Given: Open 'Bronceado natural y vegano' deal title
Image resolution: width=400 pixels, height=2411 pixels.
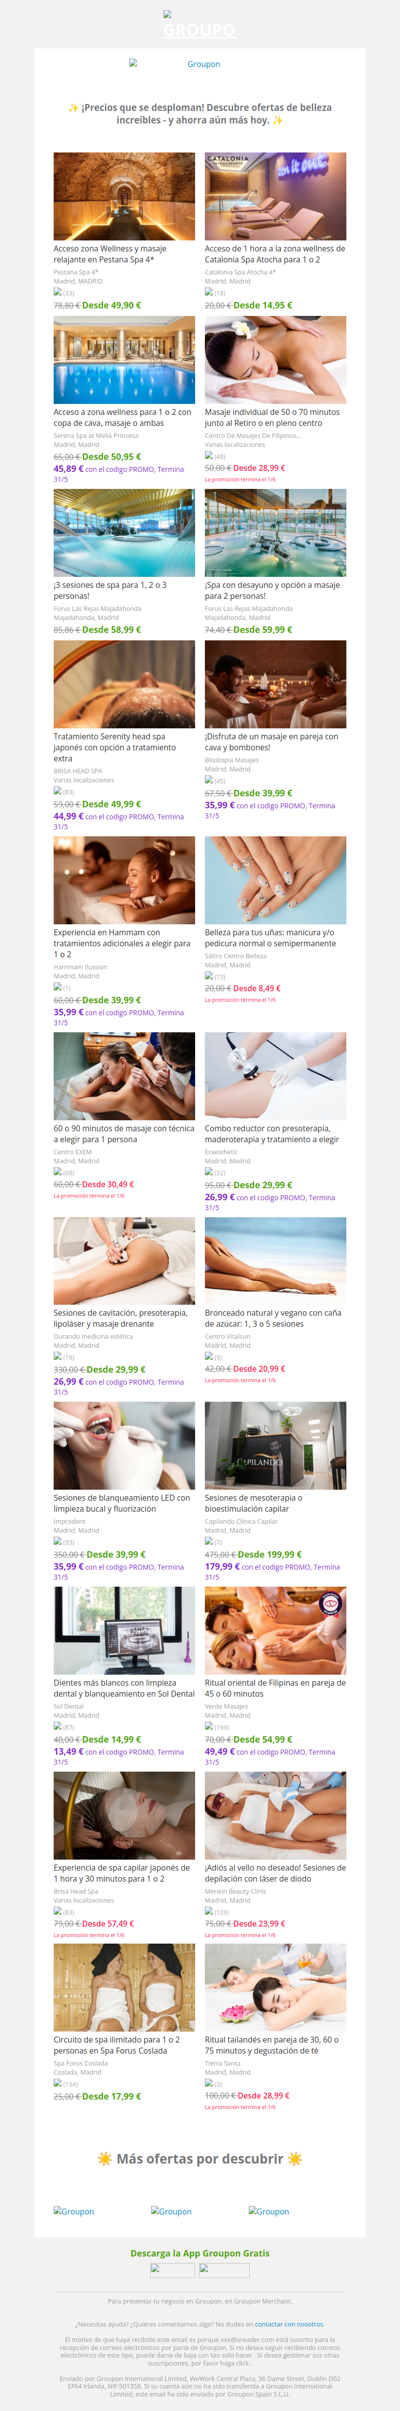Looking at the screenshot, I should (273, 1318).
